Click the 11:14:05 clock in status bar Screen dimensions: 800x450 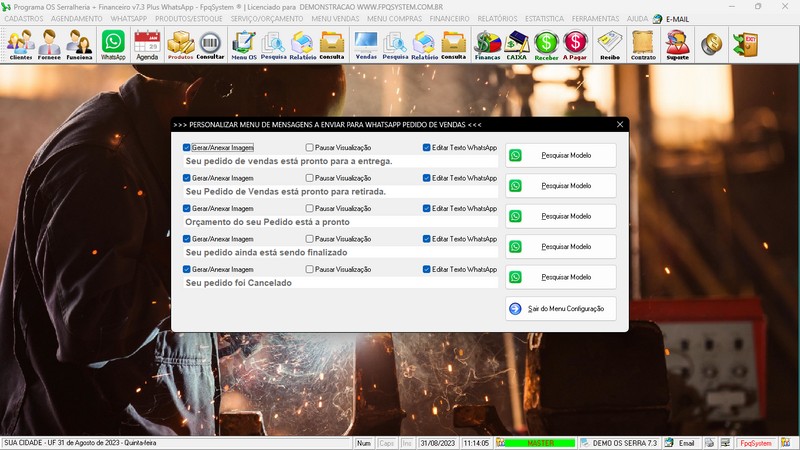476,443
